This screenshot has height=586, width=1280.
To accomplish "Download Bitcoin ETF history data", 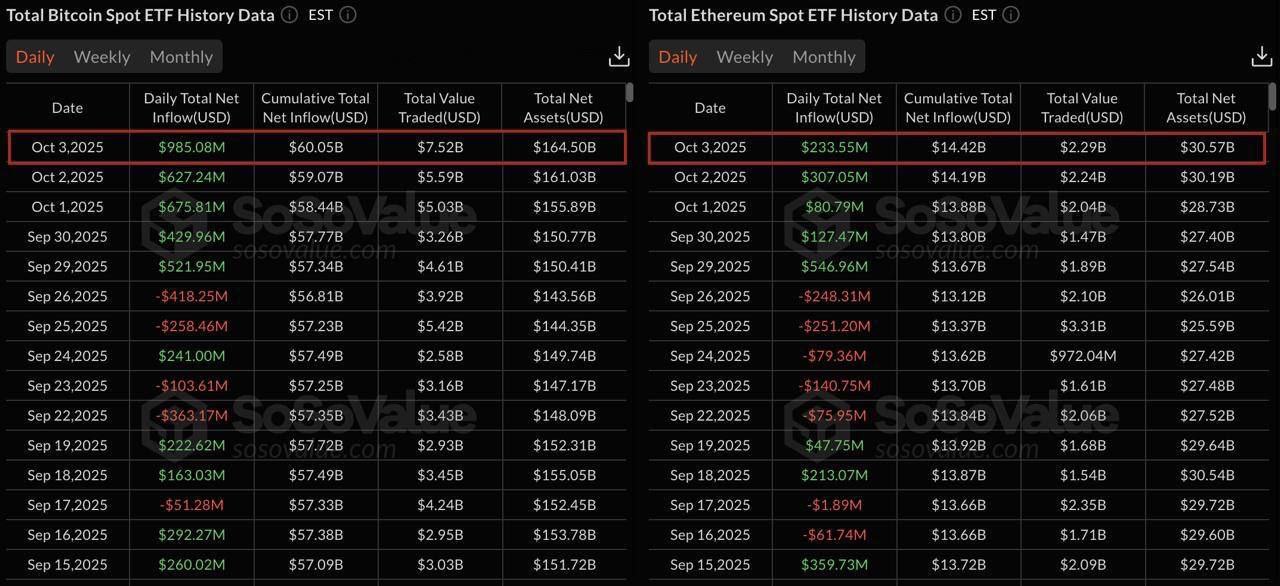I will pyautogui.click(x=619, y=56).
